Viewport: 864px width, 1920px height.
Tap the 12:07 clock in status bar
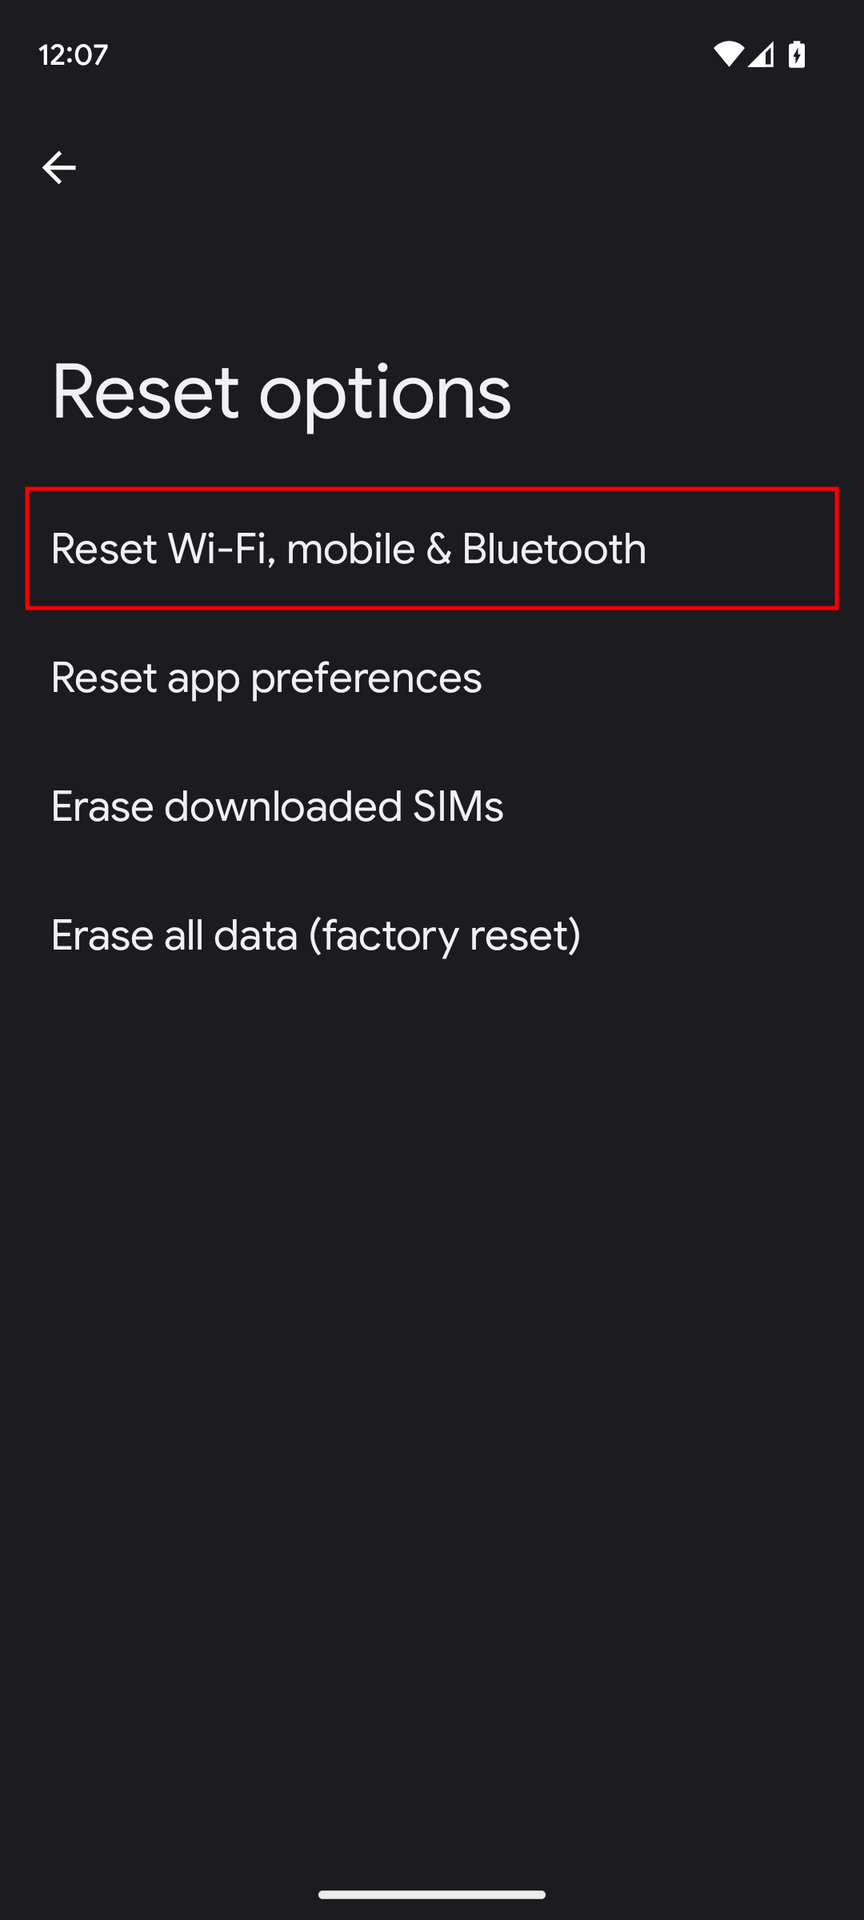pos(73,54)
